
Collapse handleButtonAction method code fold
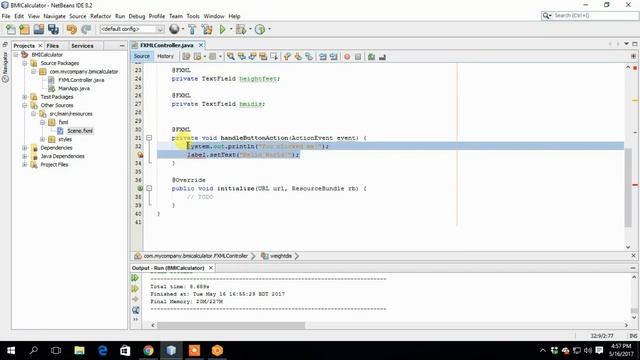click(x=149, y=138)
